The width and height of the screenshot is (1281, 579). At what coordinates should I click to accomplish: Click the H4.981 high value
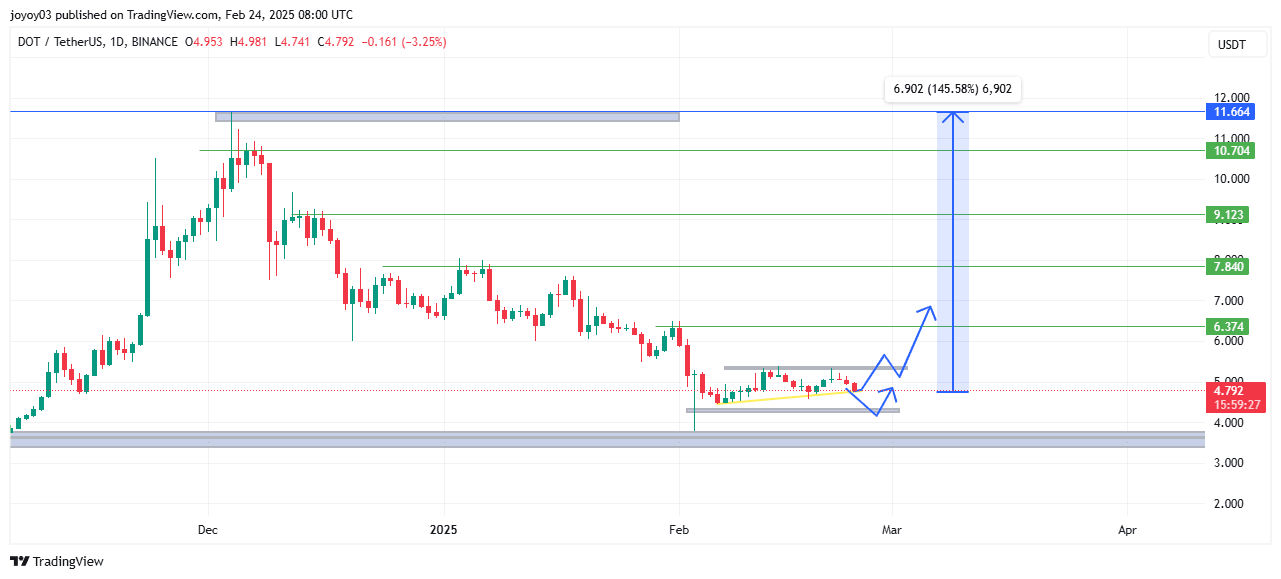[251, 42]
